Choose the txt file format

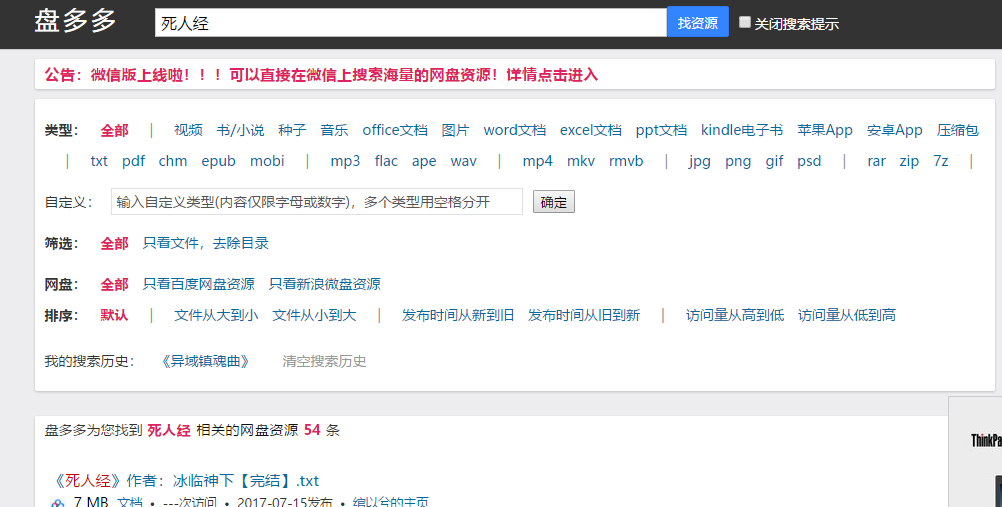(99, 161)
